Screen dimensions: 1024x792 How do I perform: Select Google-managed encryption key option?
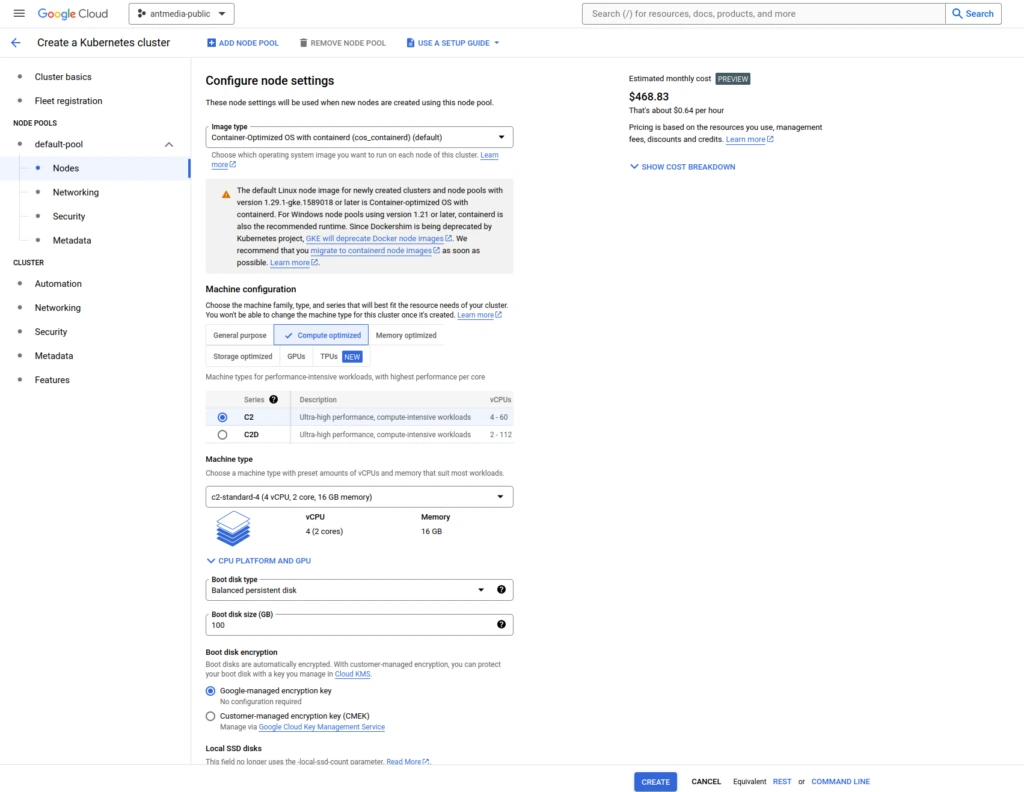pos(210,691)
